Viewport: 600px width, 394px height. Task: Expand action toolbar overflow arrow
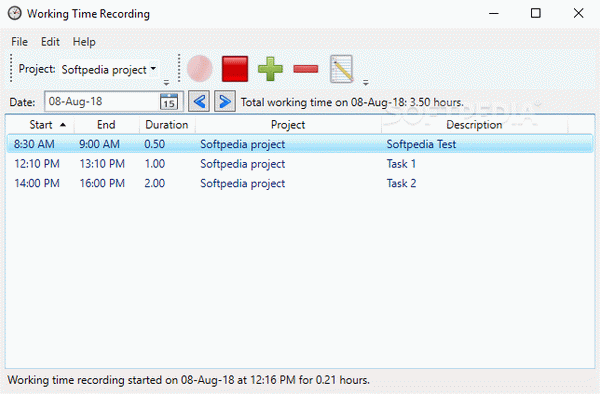pos(366,83)
